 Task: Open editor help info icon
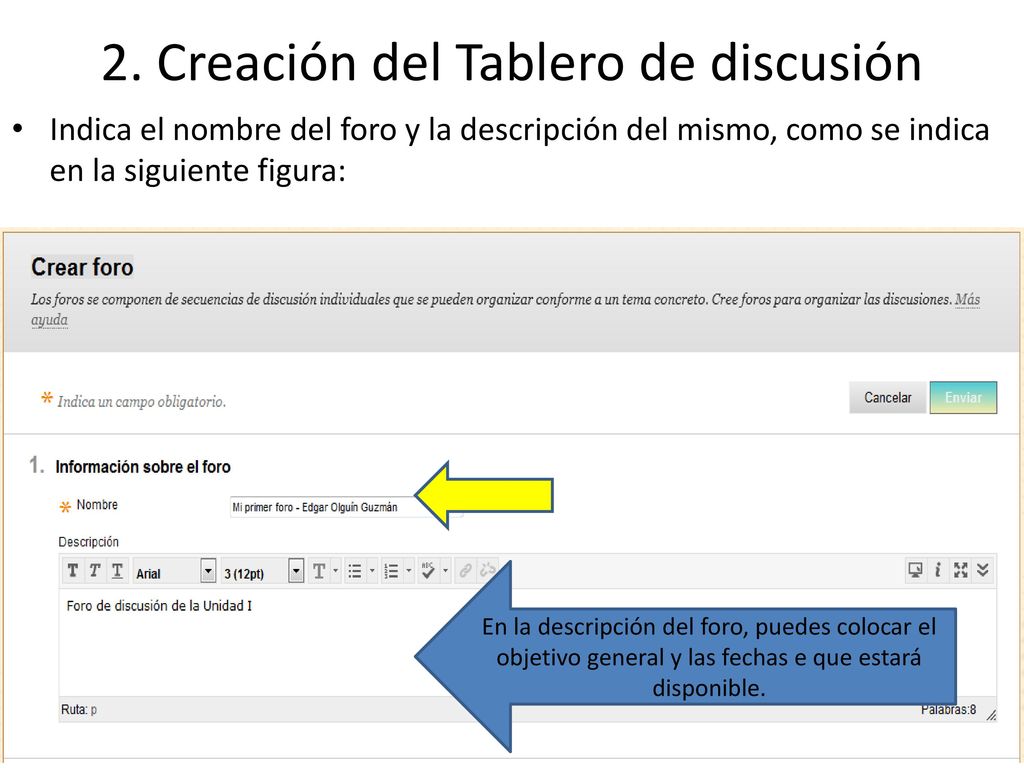(938, 570)
